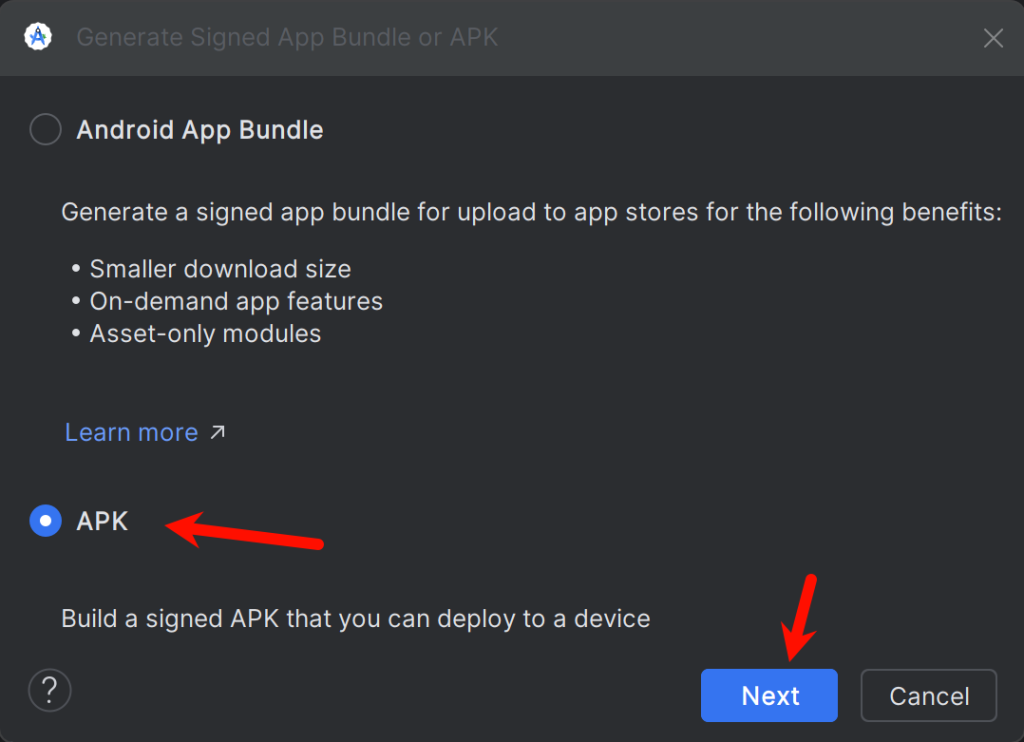Close the Generate Signed dialog
Image resolution: width=1024 pixels, height=742 pixels.
[x=993, y=39]
